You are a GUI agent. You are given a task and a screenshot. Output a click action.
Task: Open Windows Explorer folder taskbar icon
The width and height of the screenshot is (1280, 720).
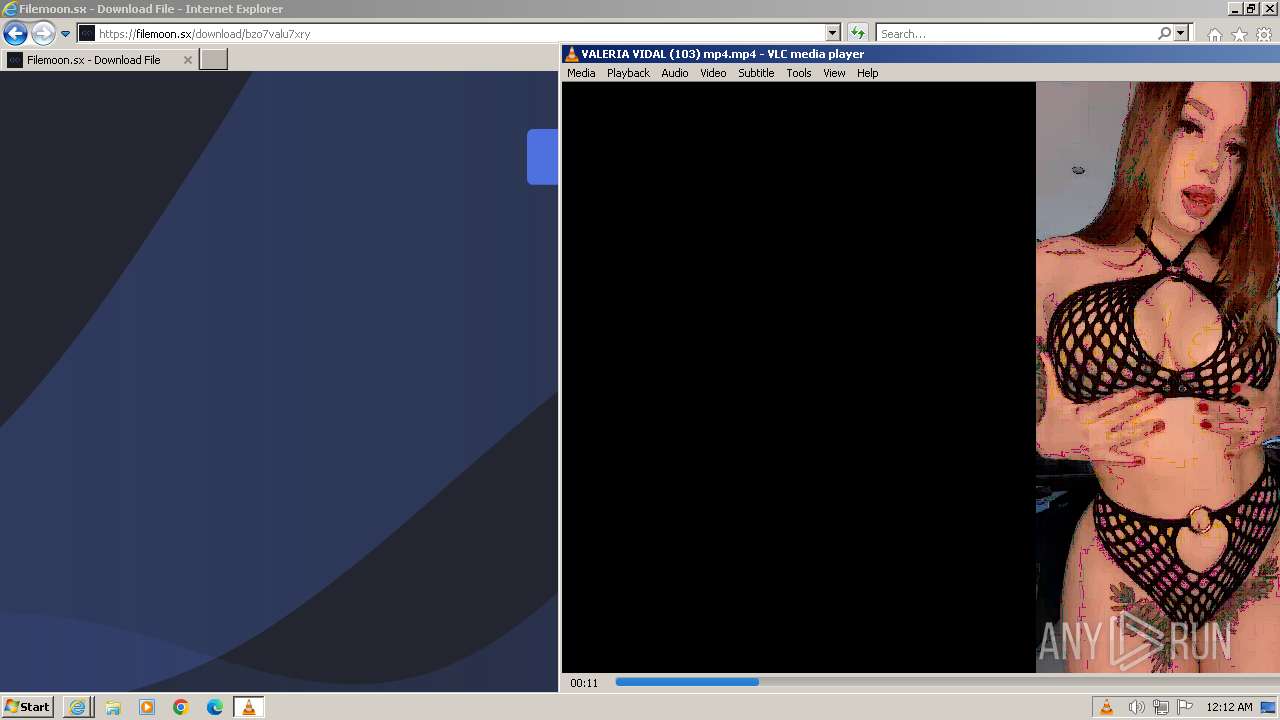tap(112, 707)
